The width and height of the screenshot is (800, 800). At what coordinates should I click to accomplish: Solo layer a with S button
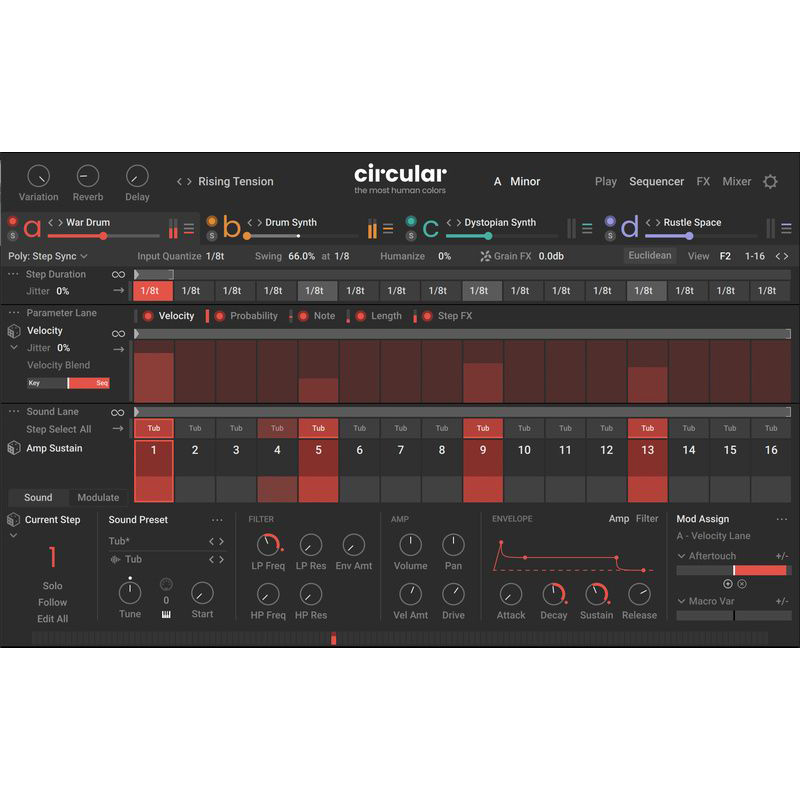tap(13, 235)
